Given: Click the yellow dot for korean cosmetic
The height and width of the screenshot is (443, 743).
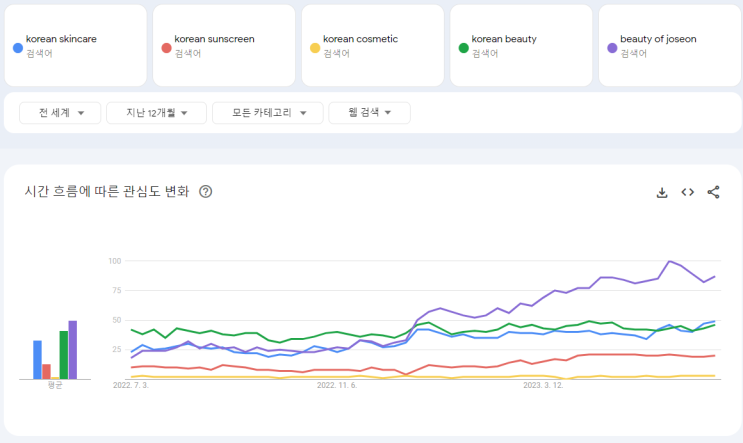Looking at the screenshot, I should 315,47.
